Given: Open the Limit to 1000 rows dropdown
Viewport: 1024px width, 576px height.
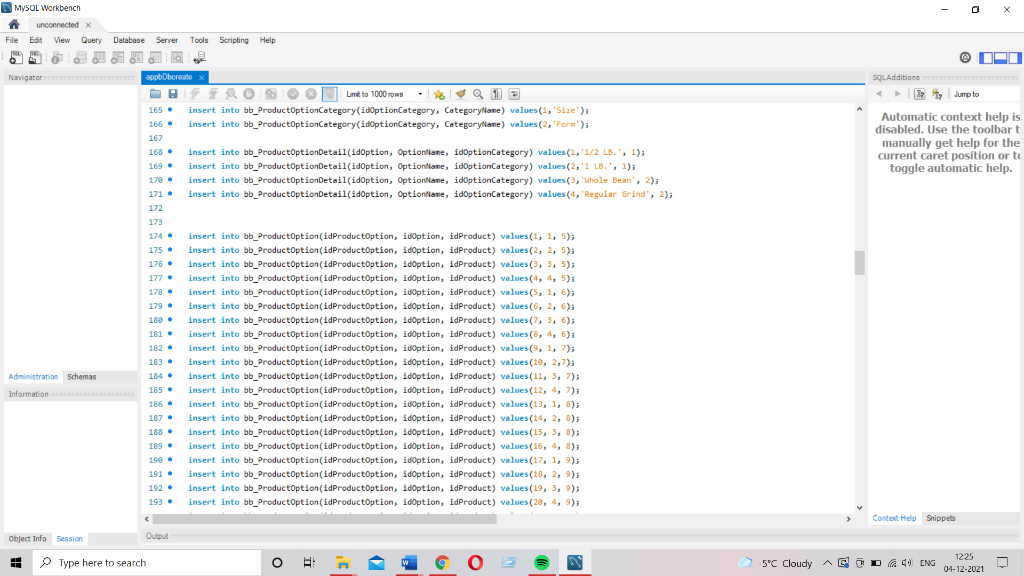Looking at the screenshot, I should 420,93.
